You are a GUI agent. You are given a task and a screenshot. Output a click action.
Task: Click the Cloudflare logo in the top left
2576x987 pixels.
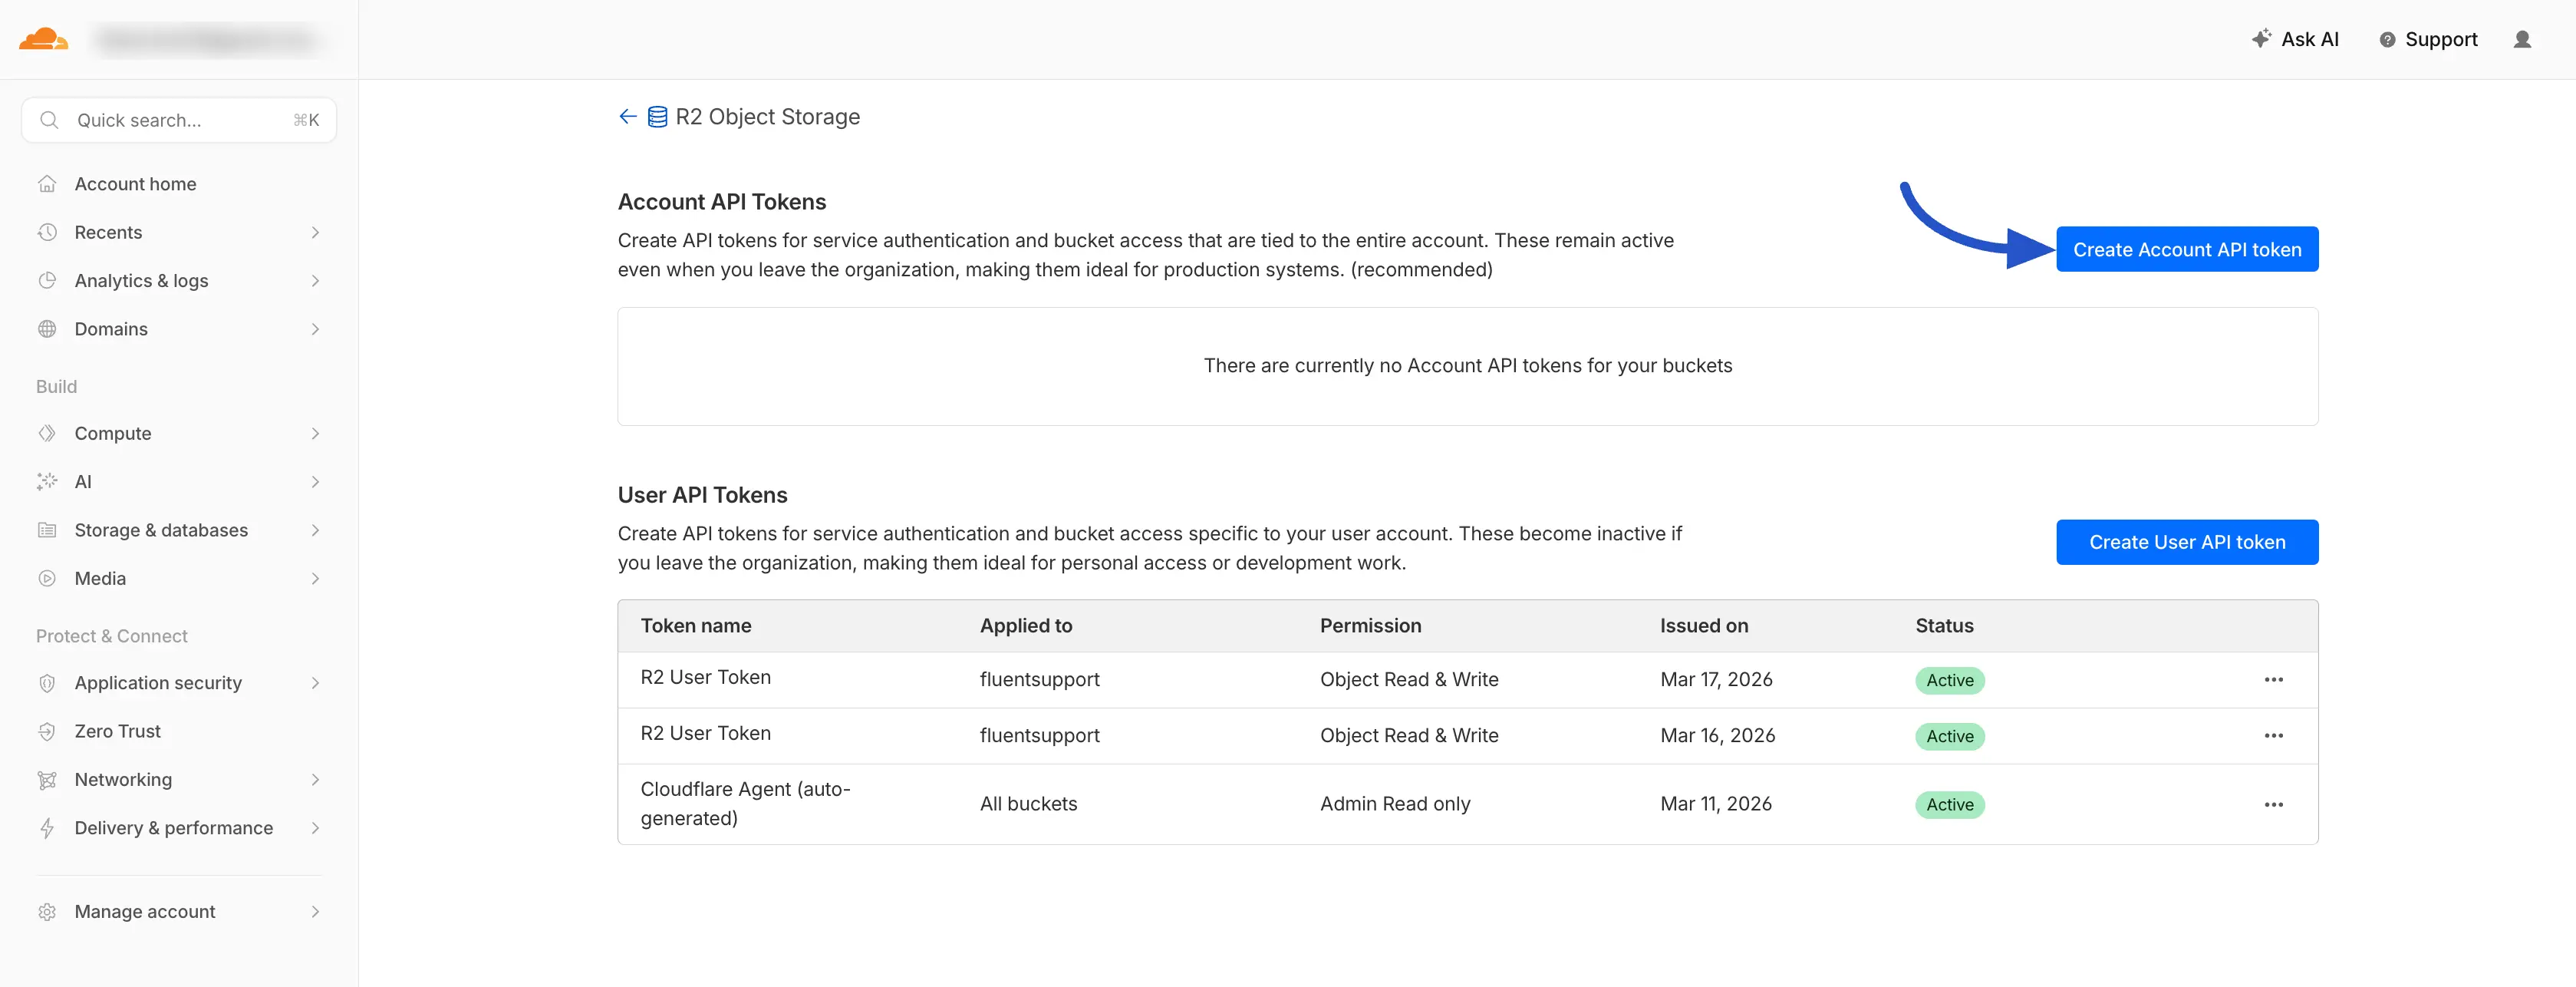pos(43,39)
